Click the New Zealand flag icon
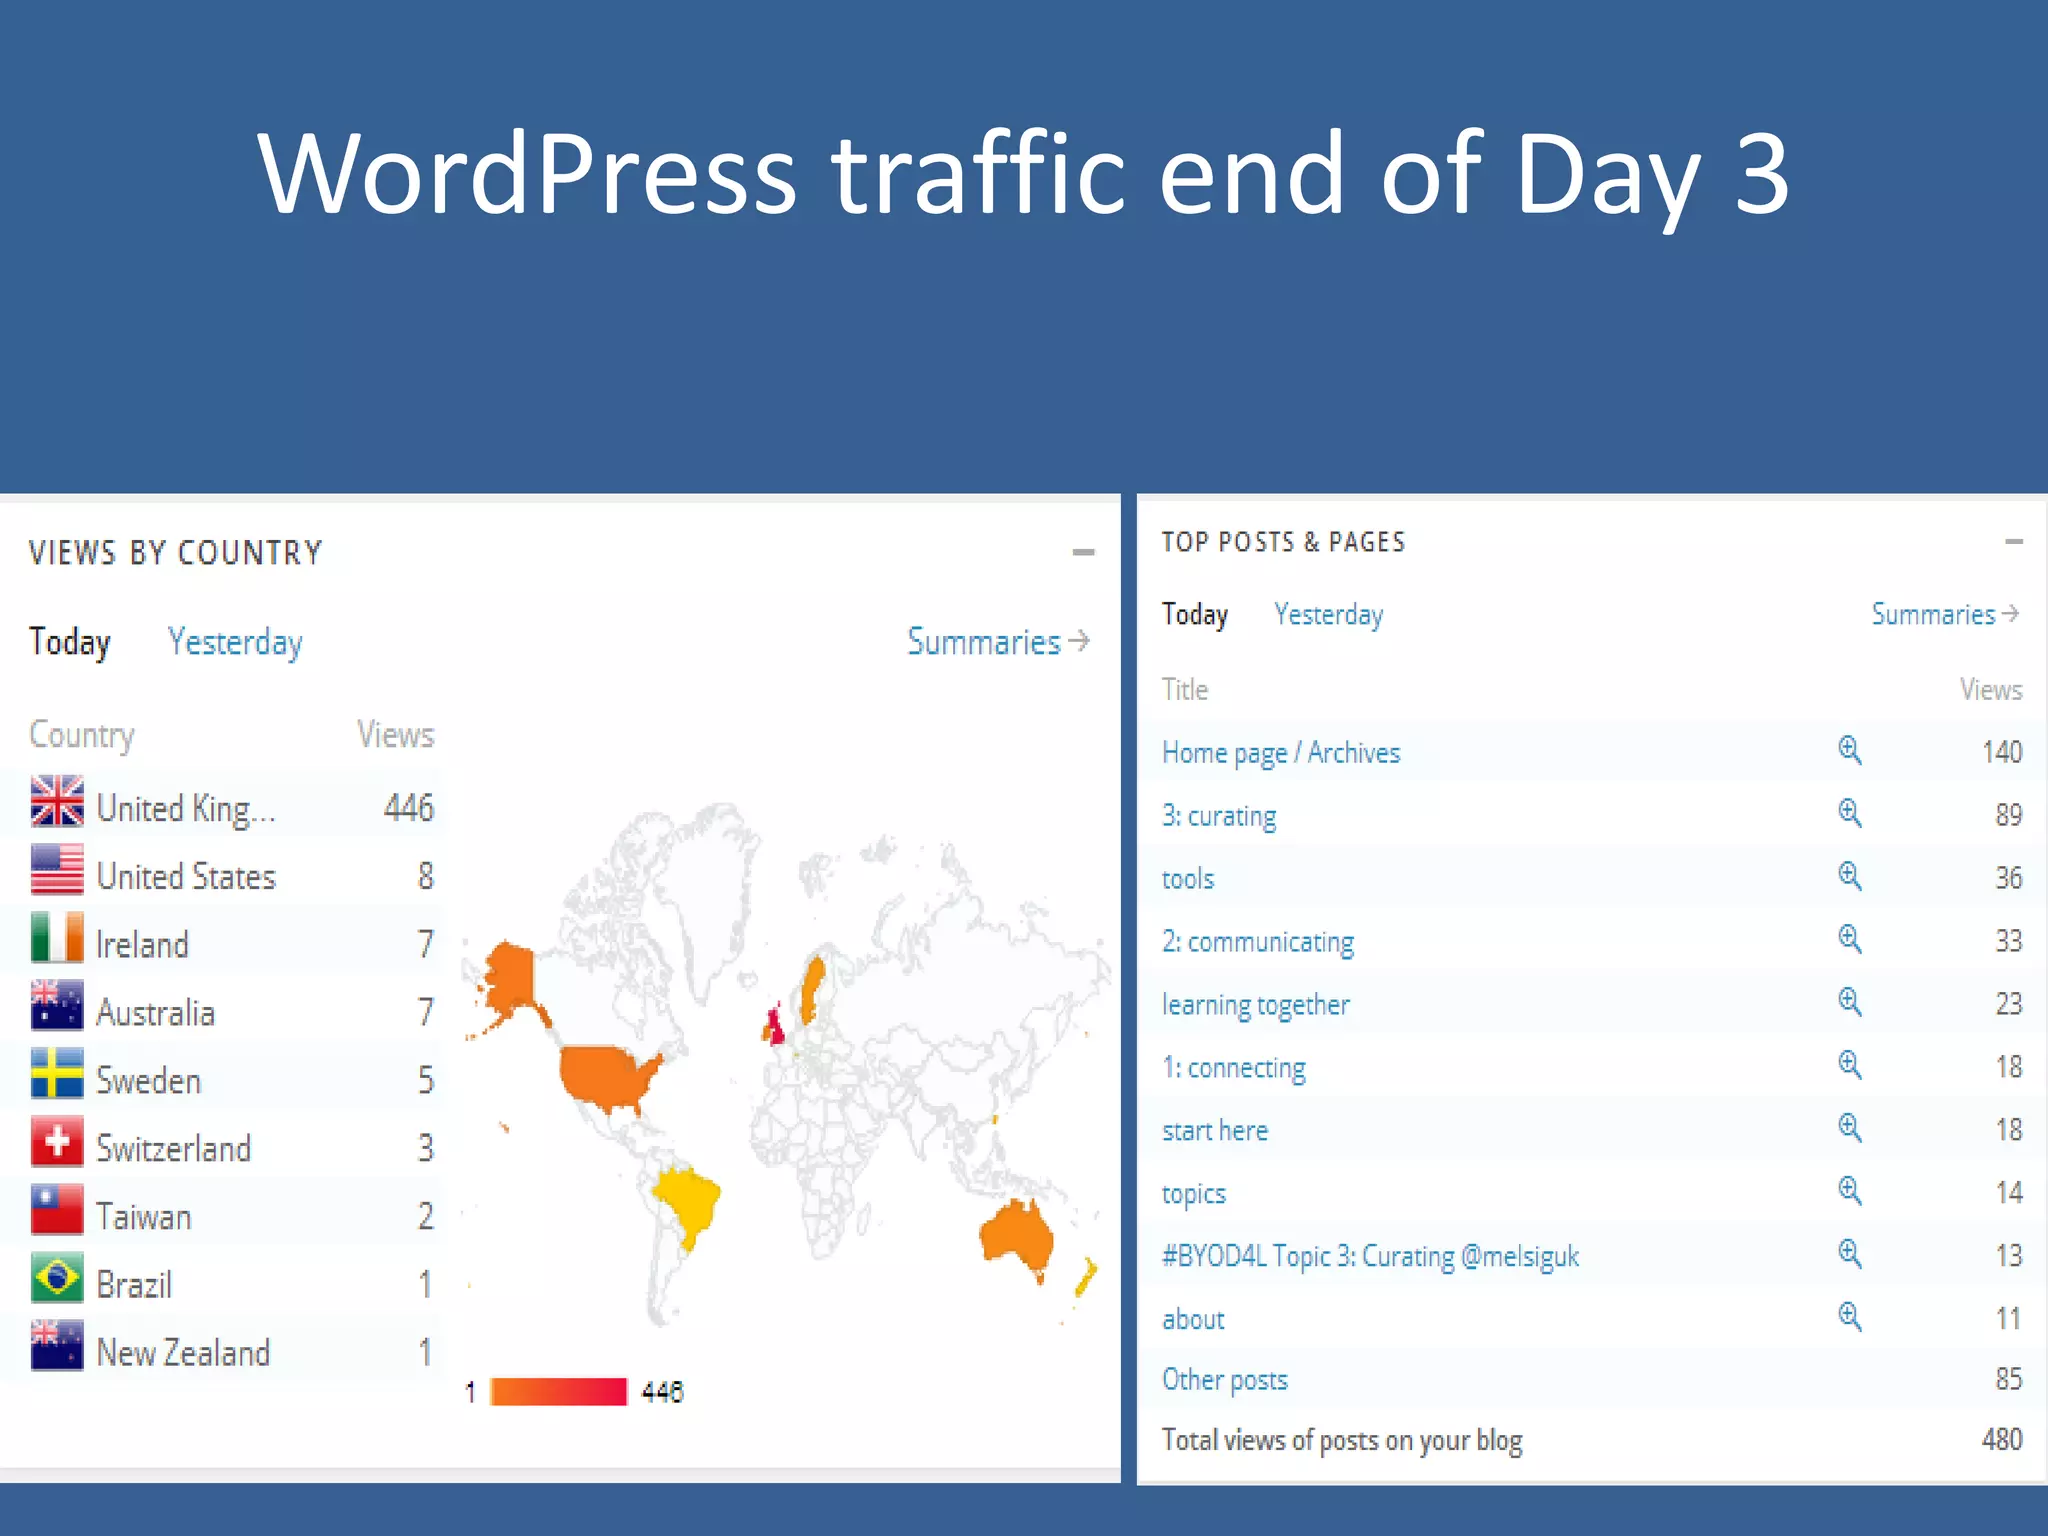Viewport: 2048px width, 1536px height. tap(57, 1345)
